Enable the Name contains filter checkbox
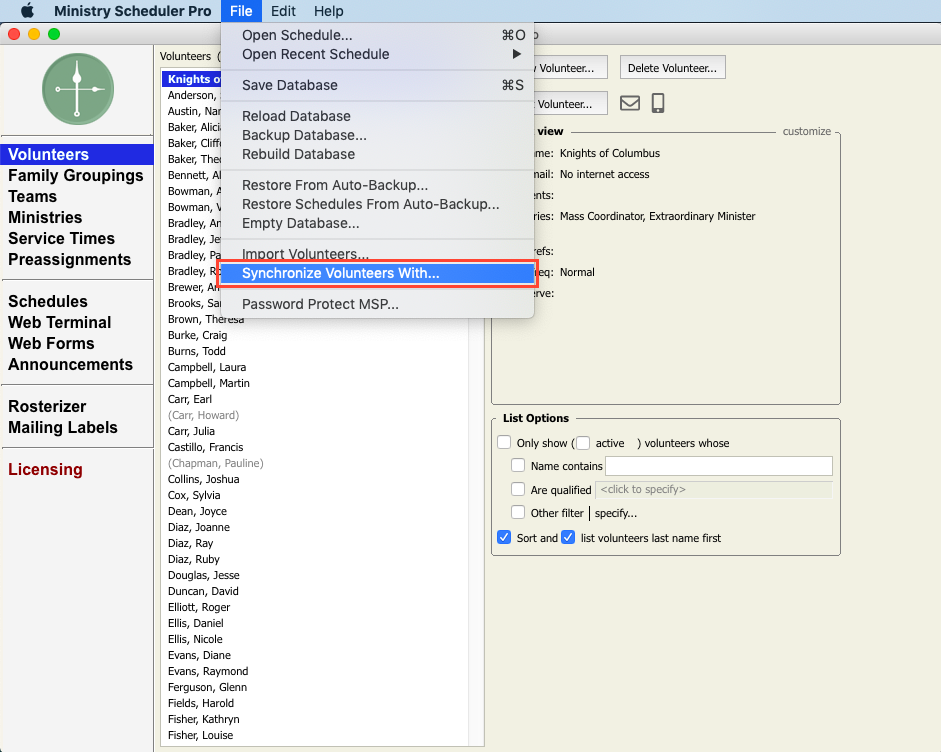941x752 pixels. [x=518, y=465]
